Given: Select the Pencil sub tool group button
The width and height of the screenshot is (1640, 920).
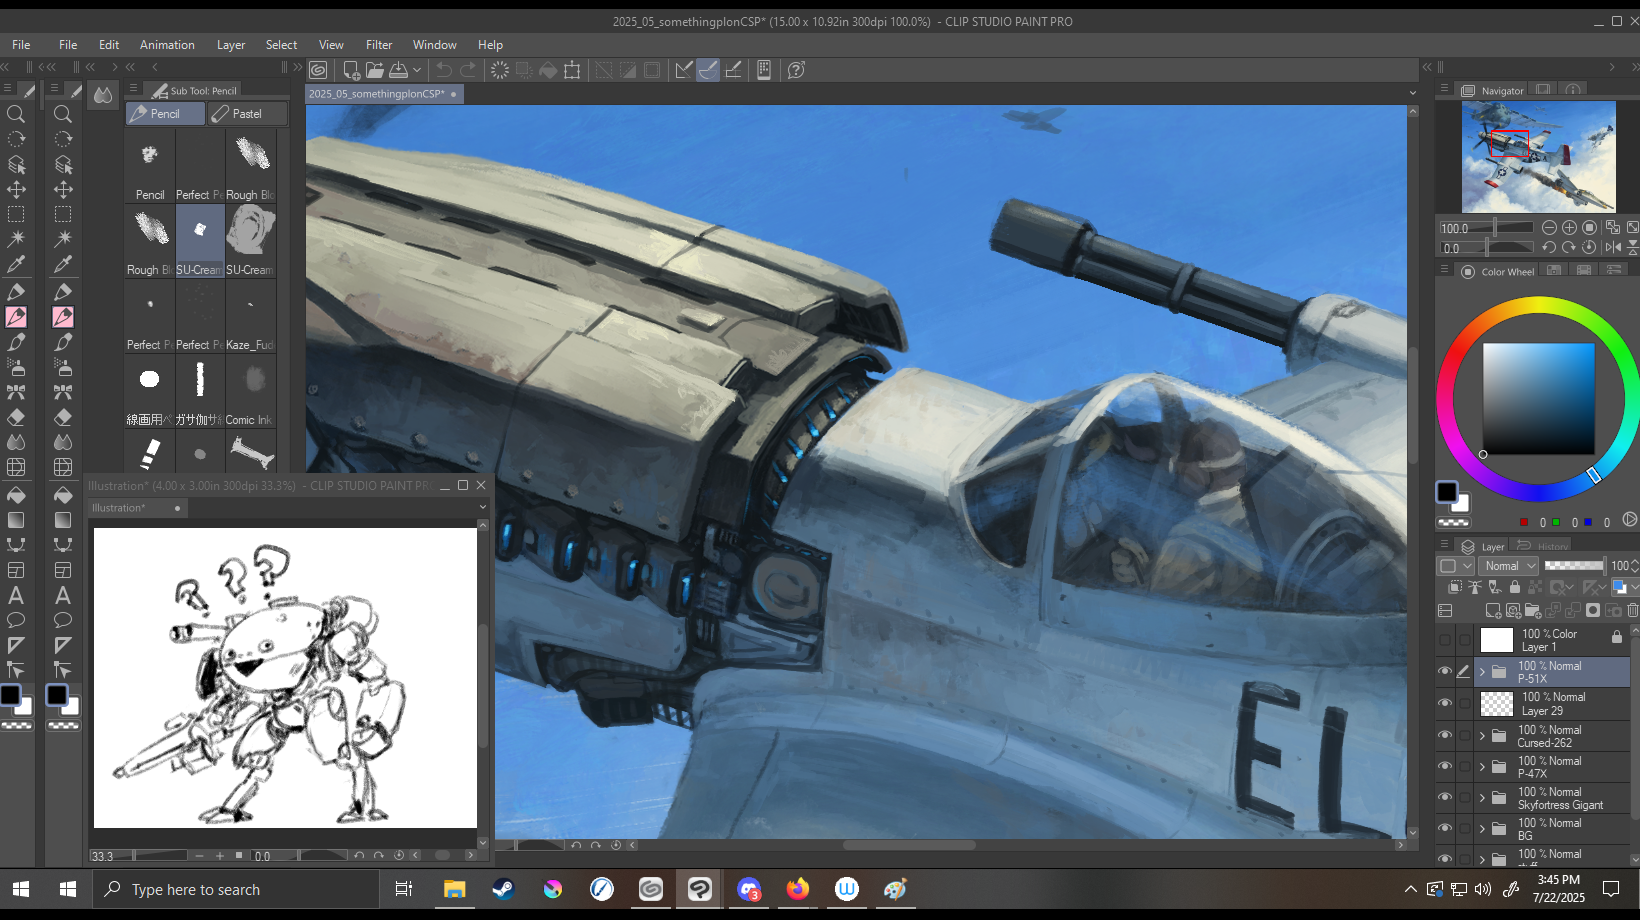Looking at the screenshot, I should (165, 114).
